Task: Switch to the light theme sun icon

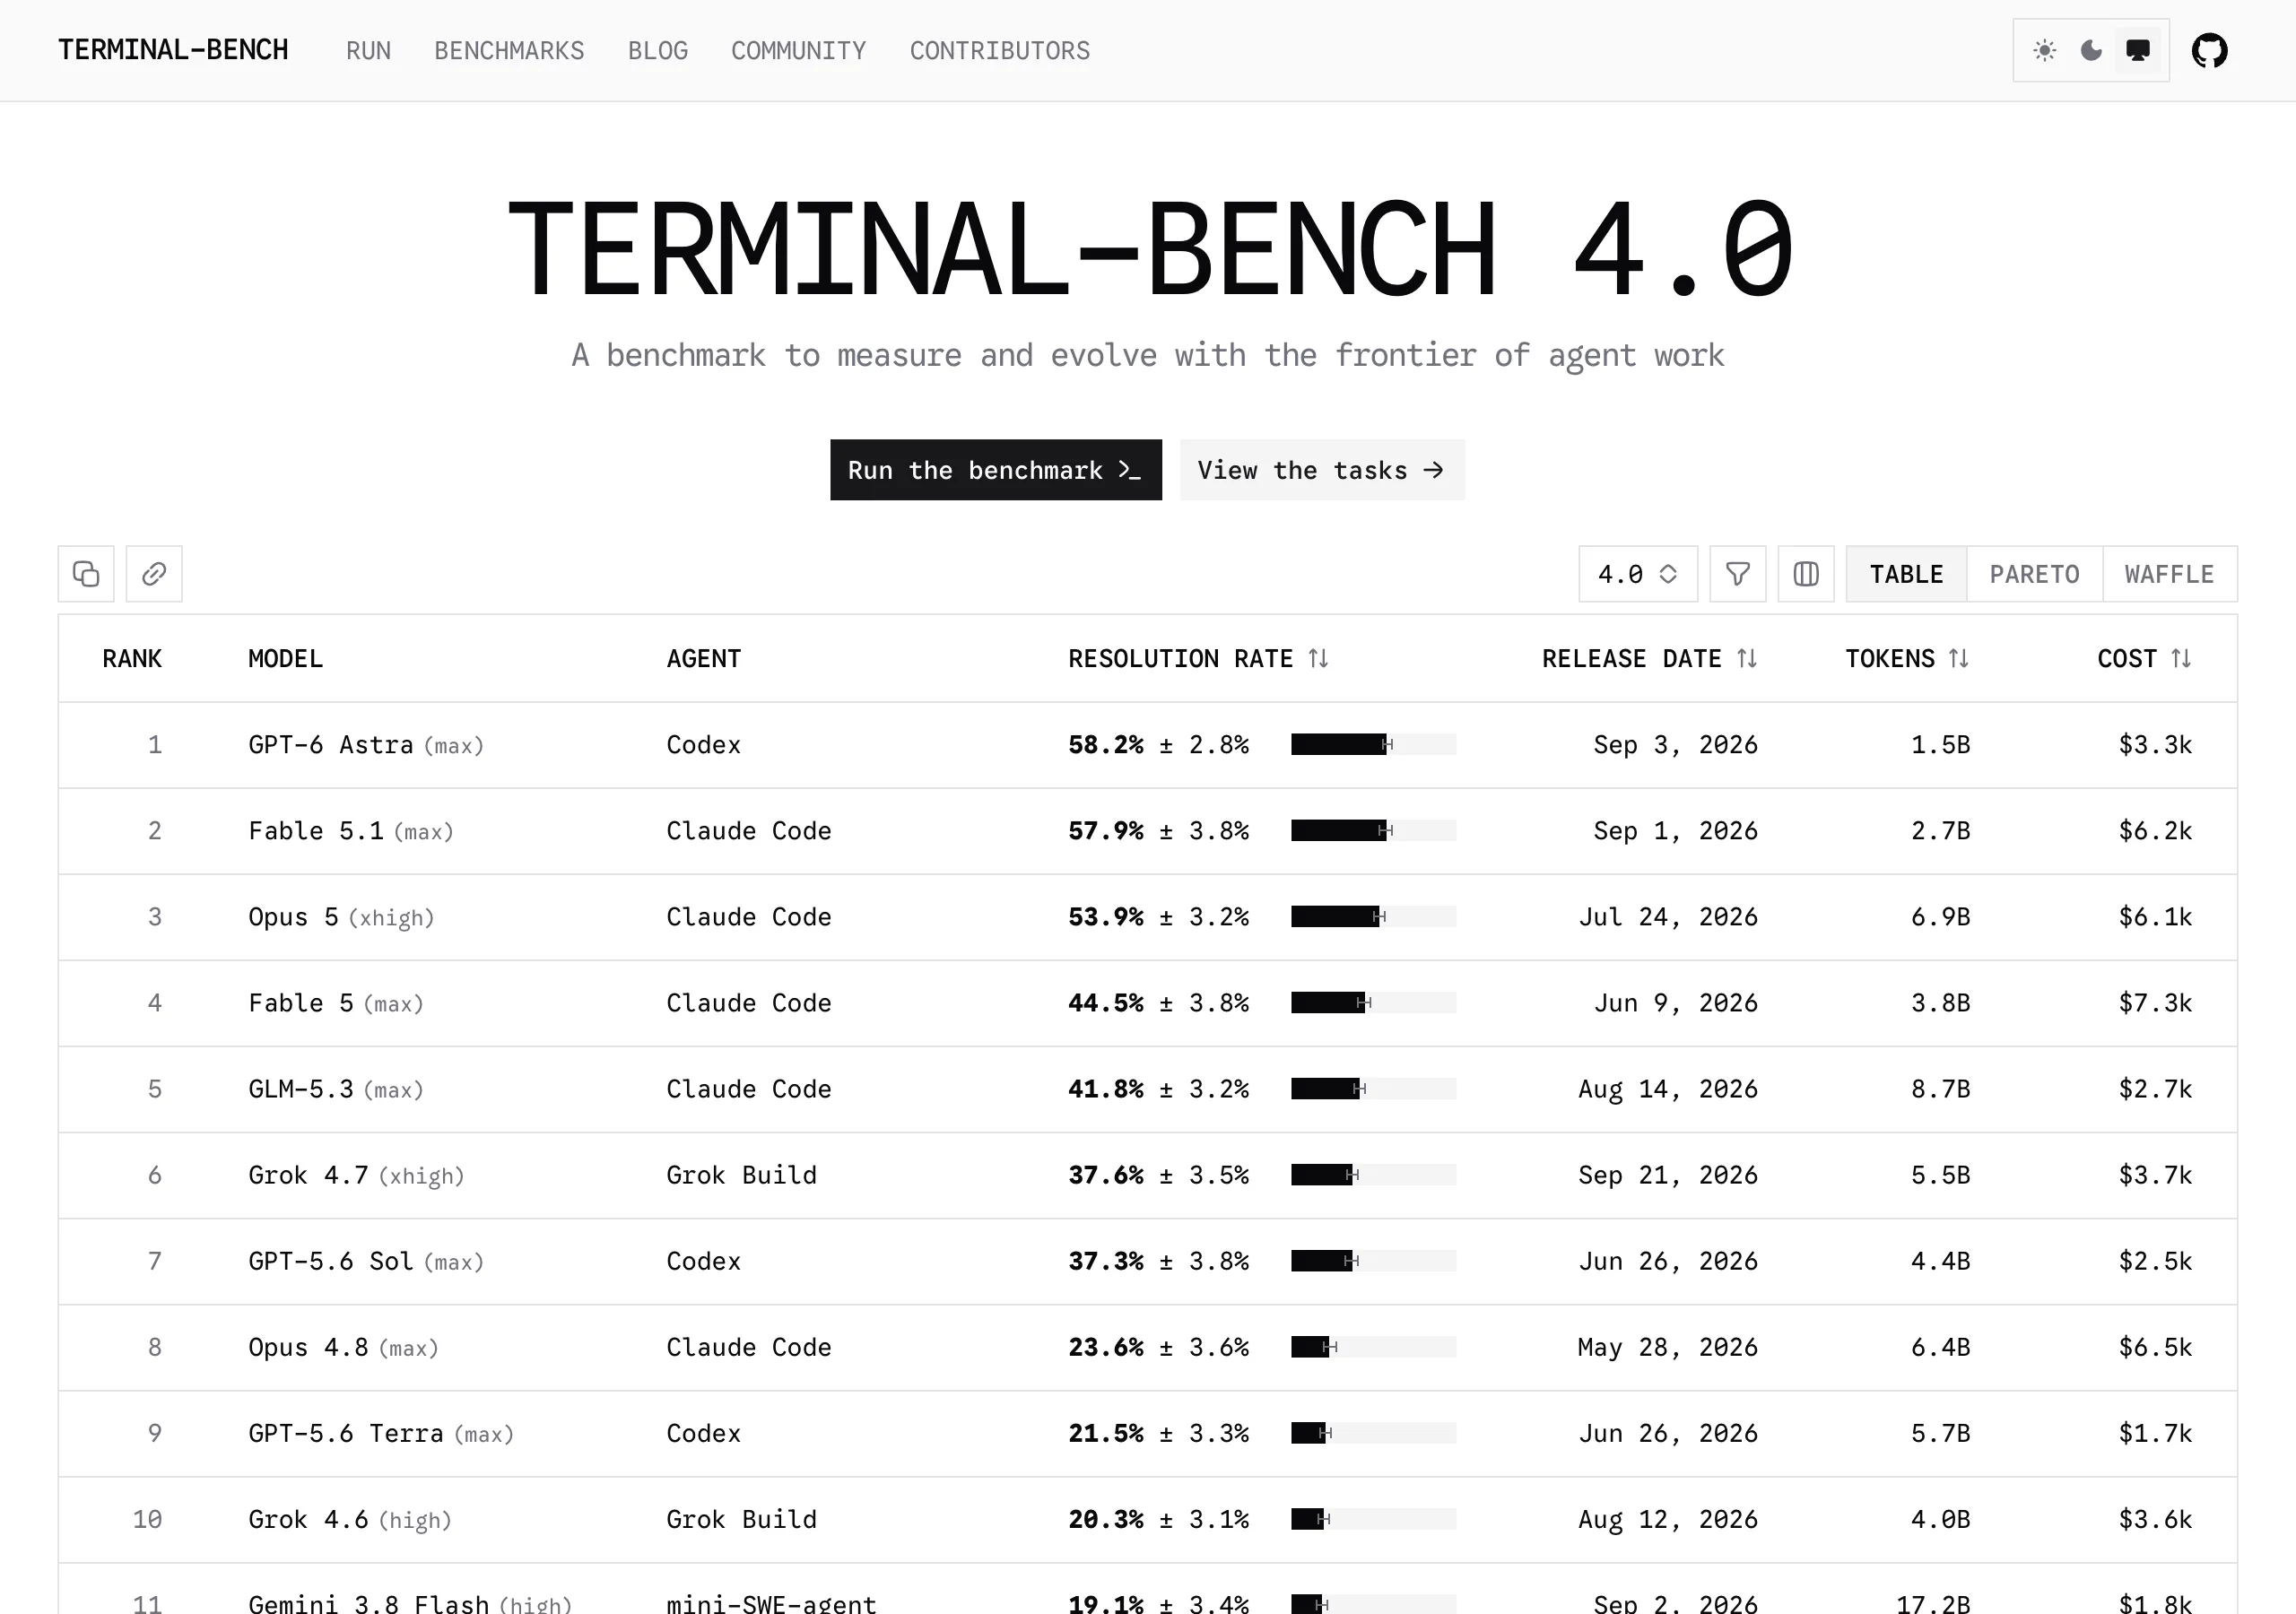Action: pyautogui.click(x=2044, y=50)
